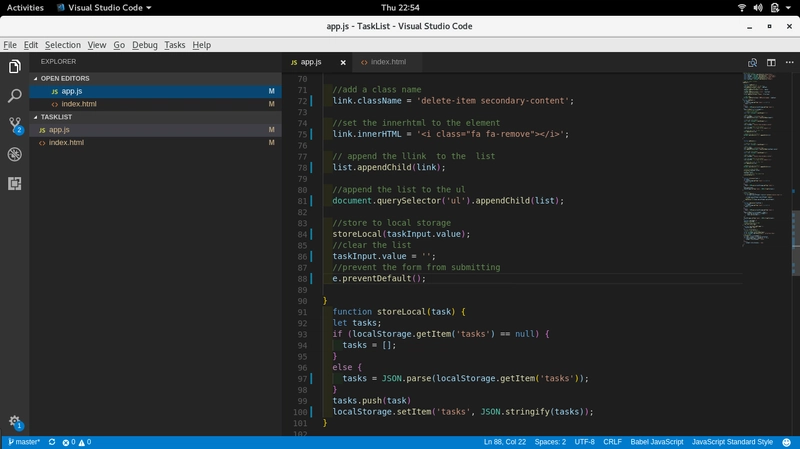Open the Explorer view icon
Image resolution: width=800 pixels, height=449 pixels.
point(15,66)
